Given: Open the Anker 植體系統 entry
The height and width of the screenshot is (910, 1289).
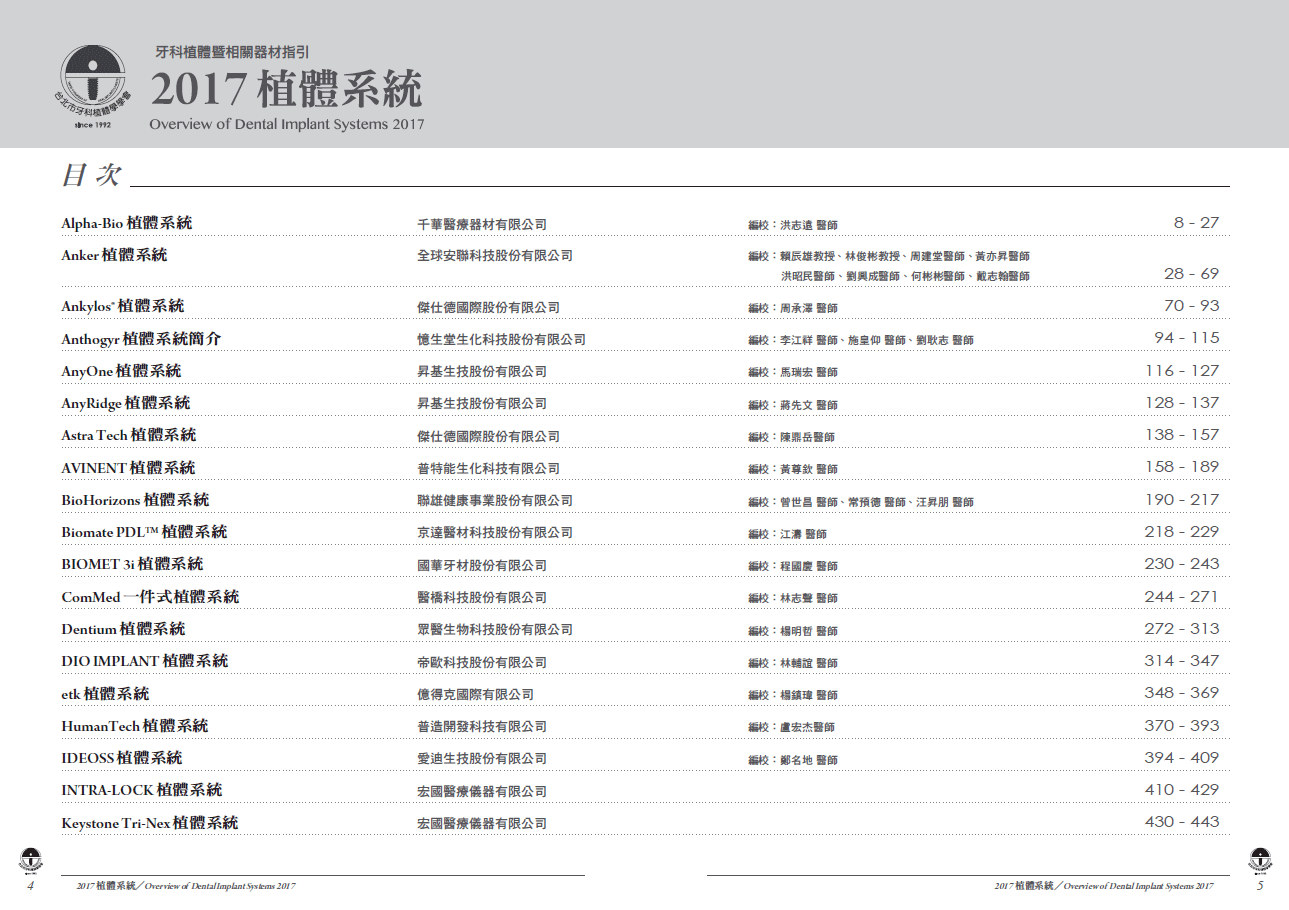Looking at the screenshot, I should coord(114,255).
